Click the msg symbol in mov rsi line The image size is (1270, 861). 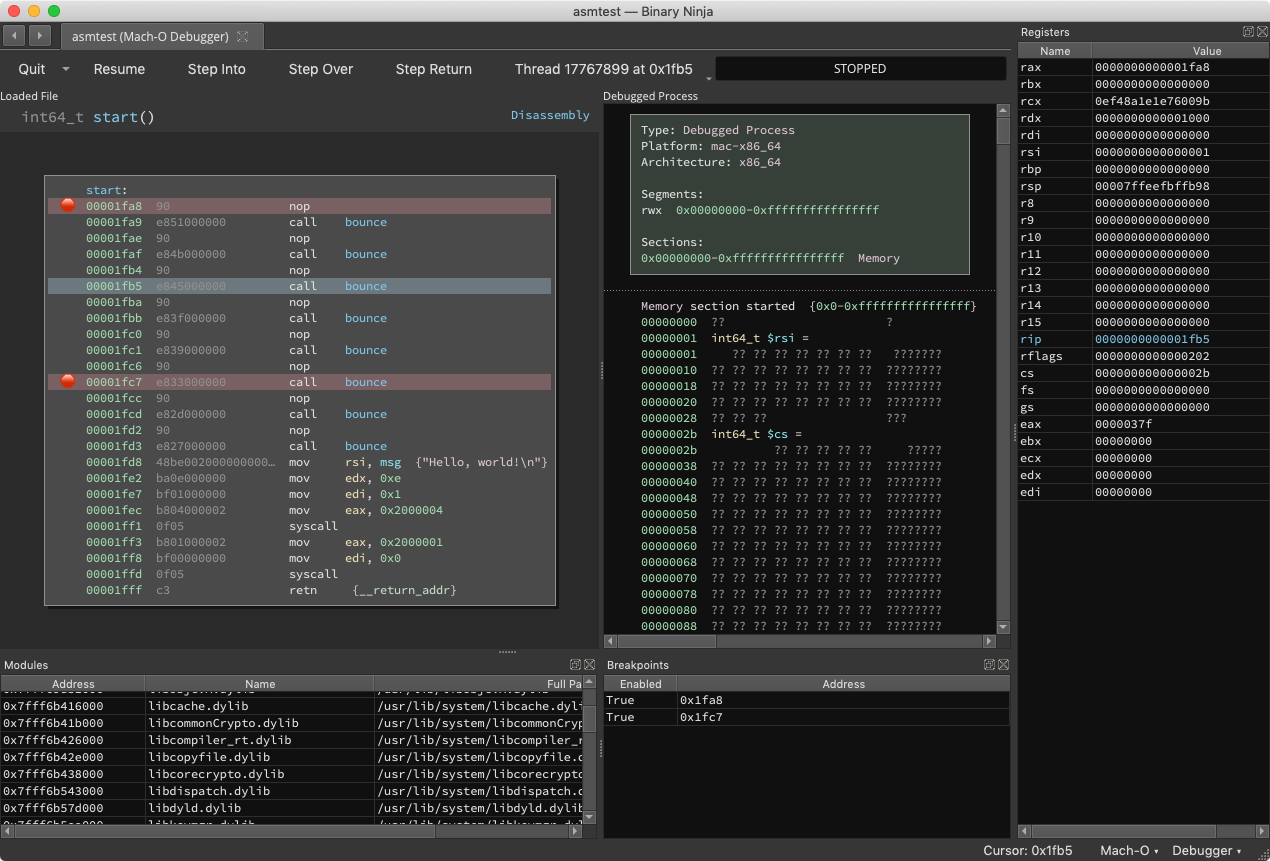point(390,462)
